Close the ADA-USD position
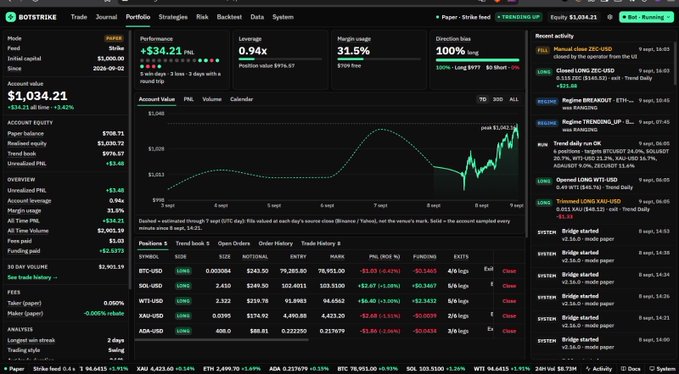The width and height of the screenshot is (679, 374). click(x=509, y=331)
